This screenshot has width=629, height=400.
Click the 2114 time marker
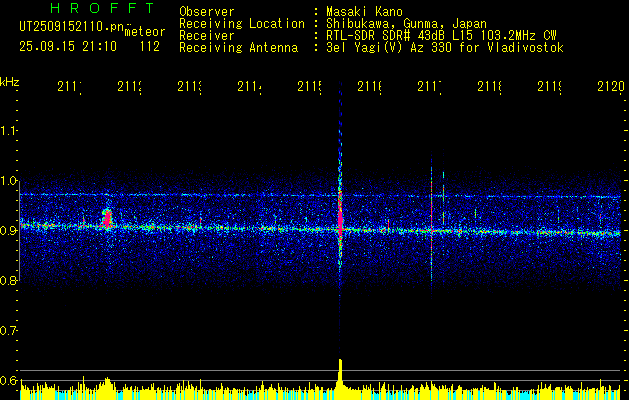click(249, 86)
